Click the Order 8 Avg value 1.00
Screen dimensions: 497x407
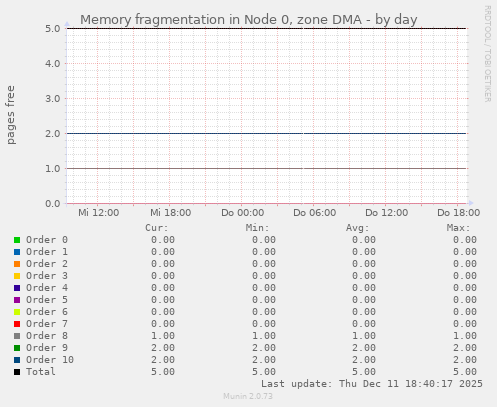364,336
